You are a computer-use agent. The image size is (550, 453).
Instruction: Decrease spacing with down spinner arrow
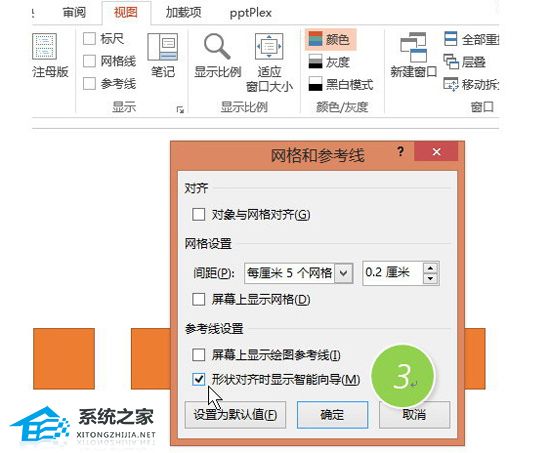pyautogui.click(x=430, y=279)
